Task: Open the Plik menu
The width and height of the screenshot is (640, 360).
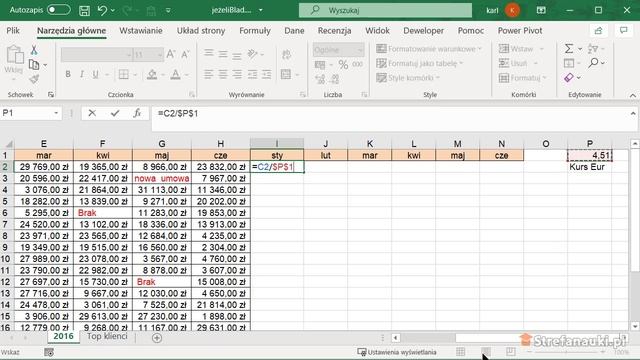Action: click(x=13, y=31)
